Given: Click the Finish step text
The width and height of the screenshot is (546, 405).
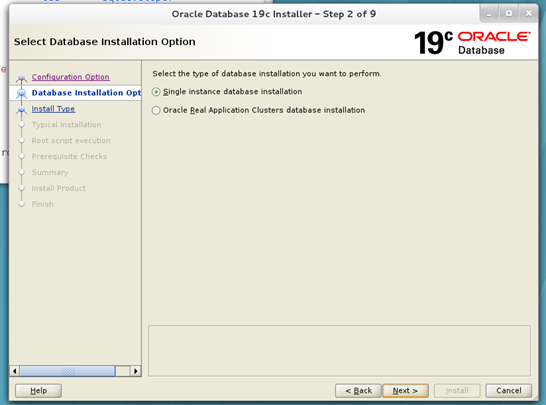Looking at the screenshot, I should [x=42, y=204].
